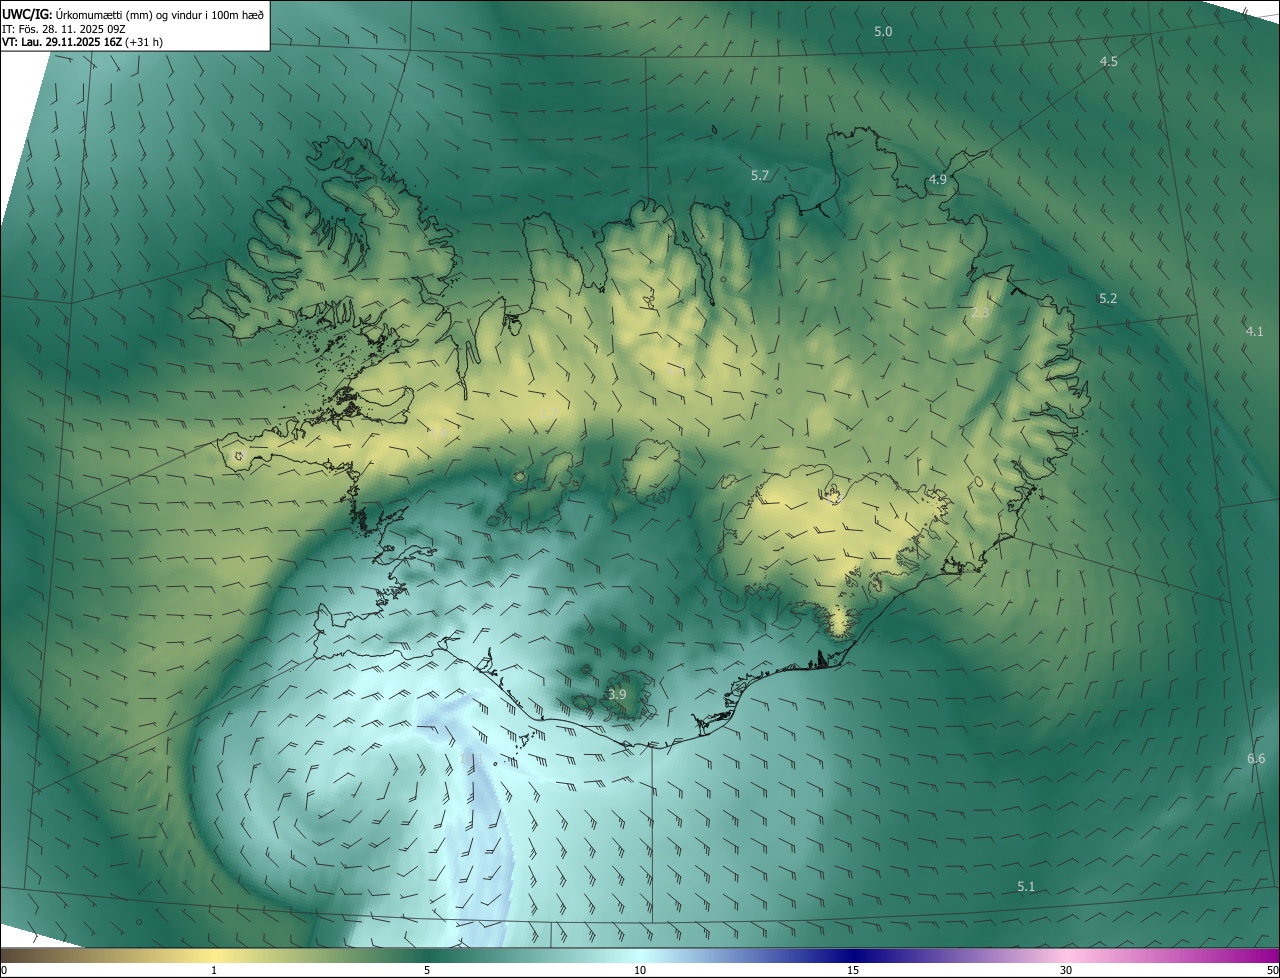Select the VT valid time line 16Z
This screenshot has width=1280, height=978.
click(x=82, y=43)
